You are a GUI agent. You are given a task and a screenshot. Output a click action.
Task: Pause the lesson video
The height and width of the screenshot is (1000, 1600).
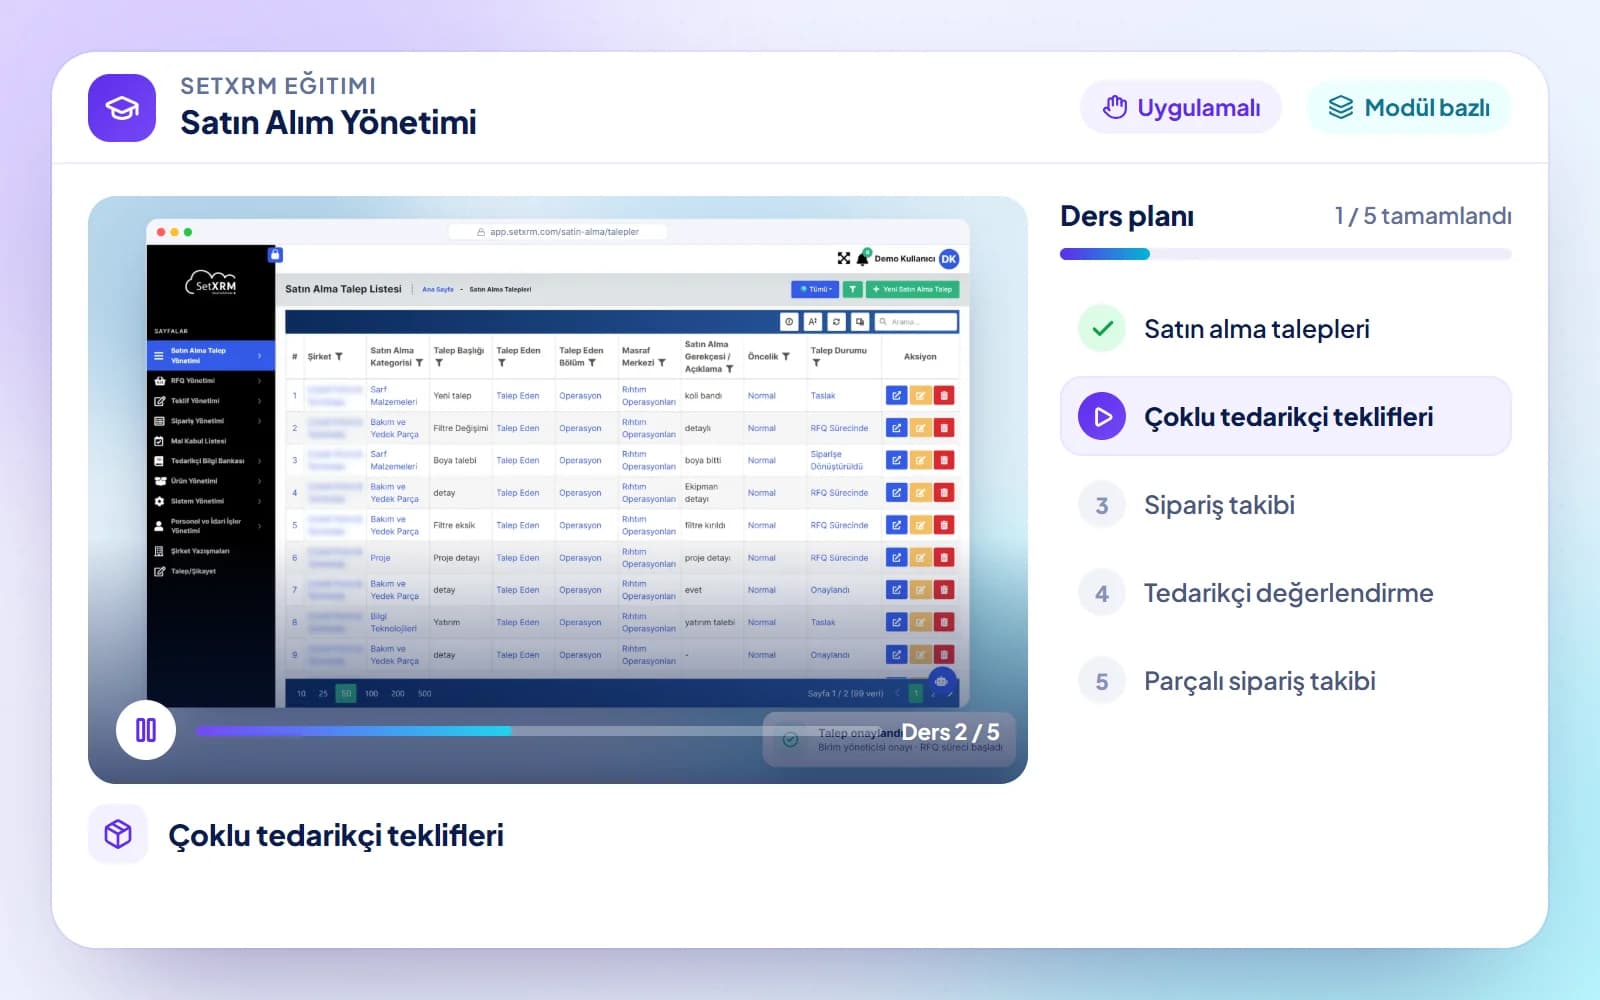coord(146,730)
